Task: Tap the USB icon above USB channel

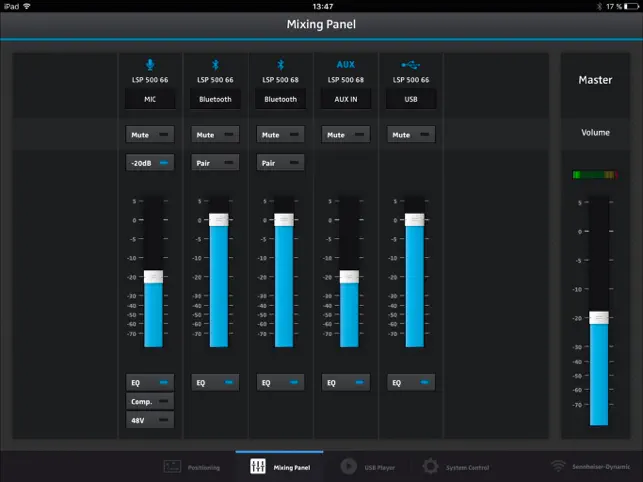Action: click(410, 64)
